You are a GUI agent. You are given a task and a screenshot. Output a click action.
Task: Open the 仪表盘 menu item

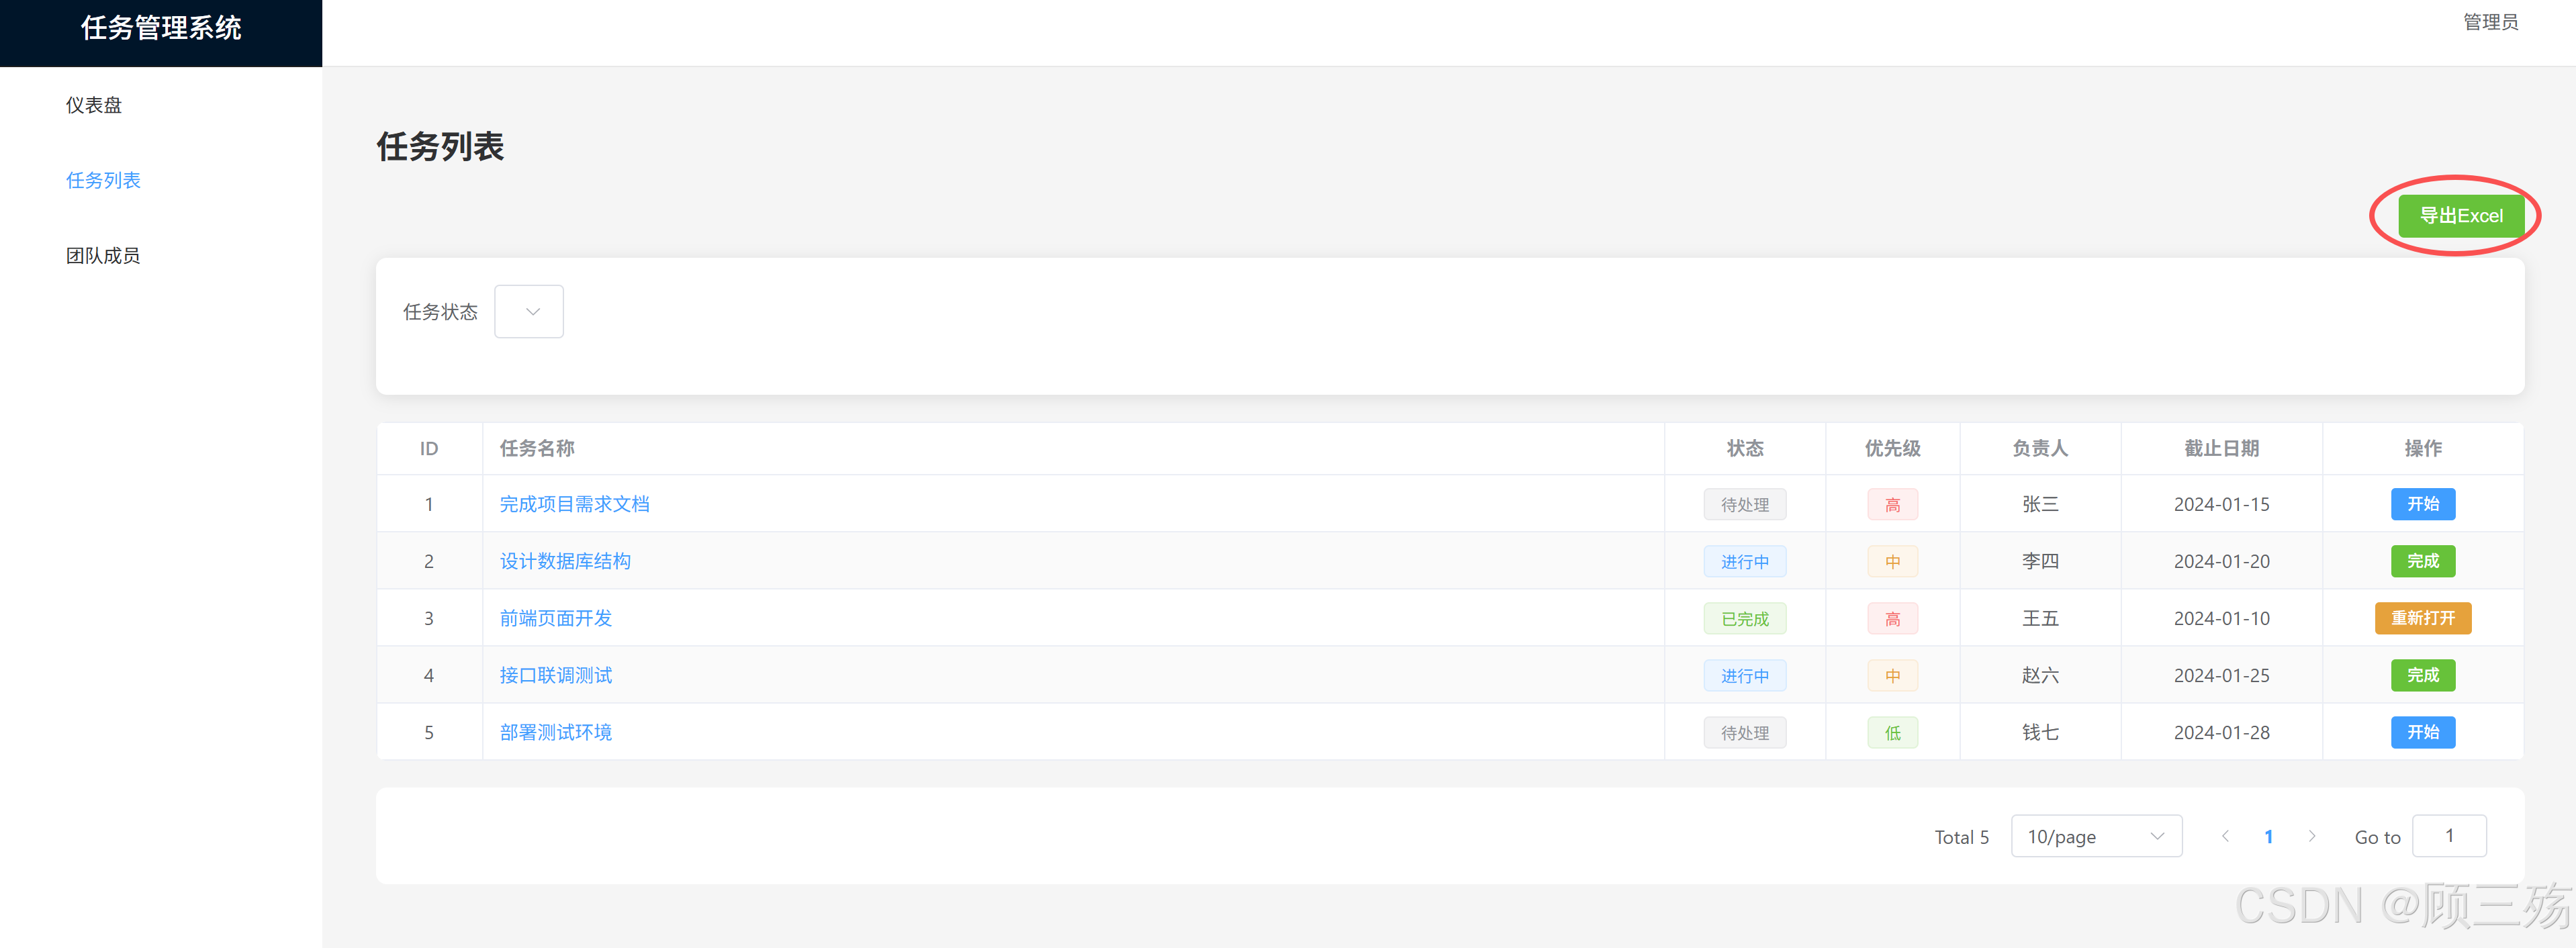(94, 105)
